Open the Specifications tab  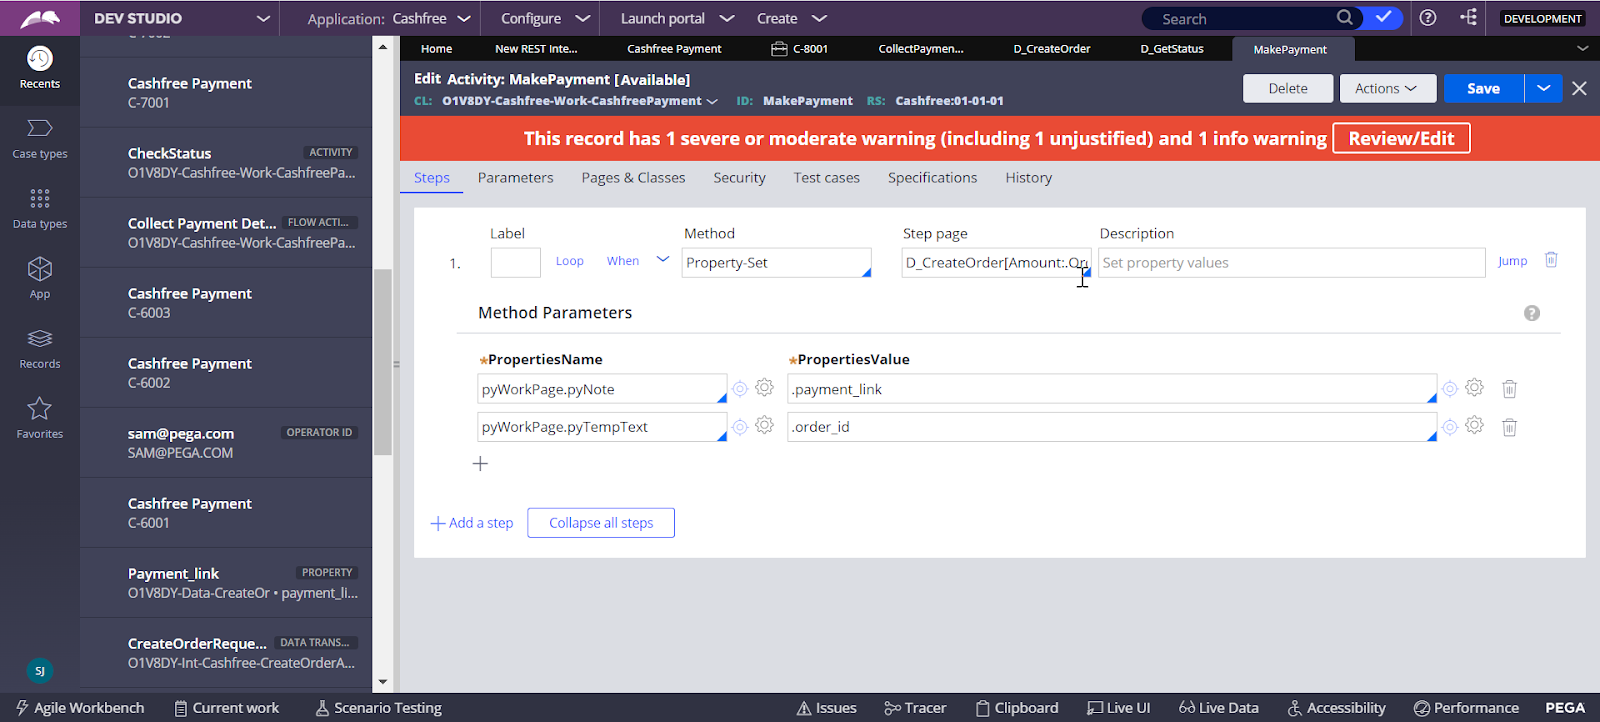coord(932,178)
